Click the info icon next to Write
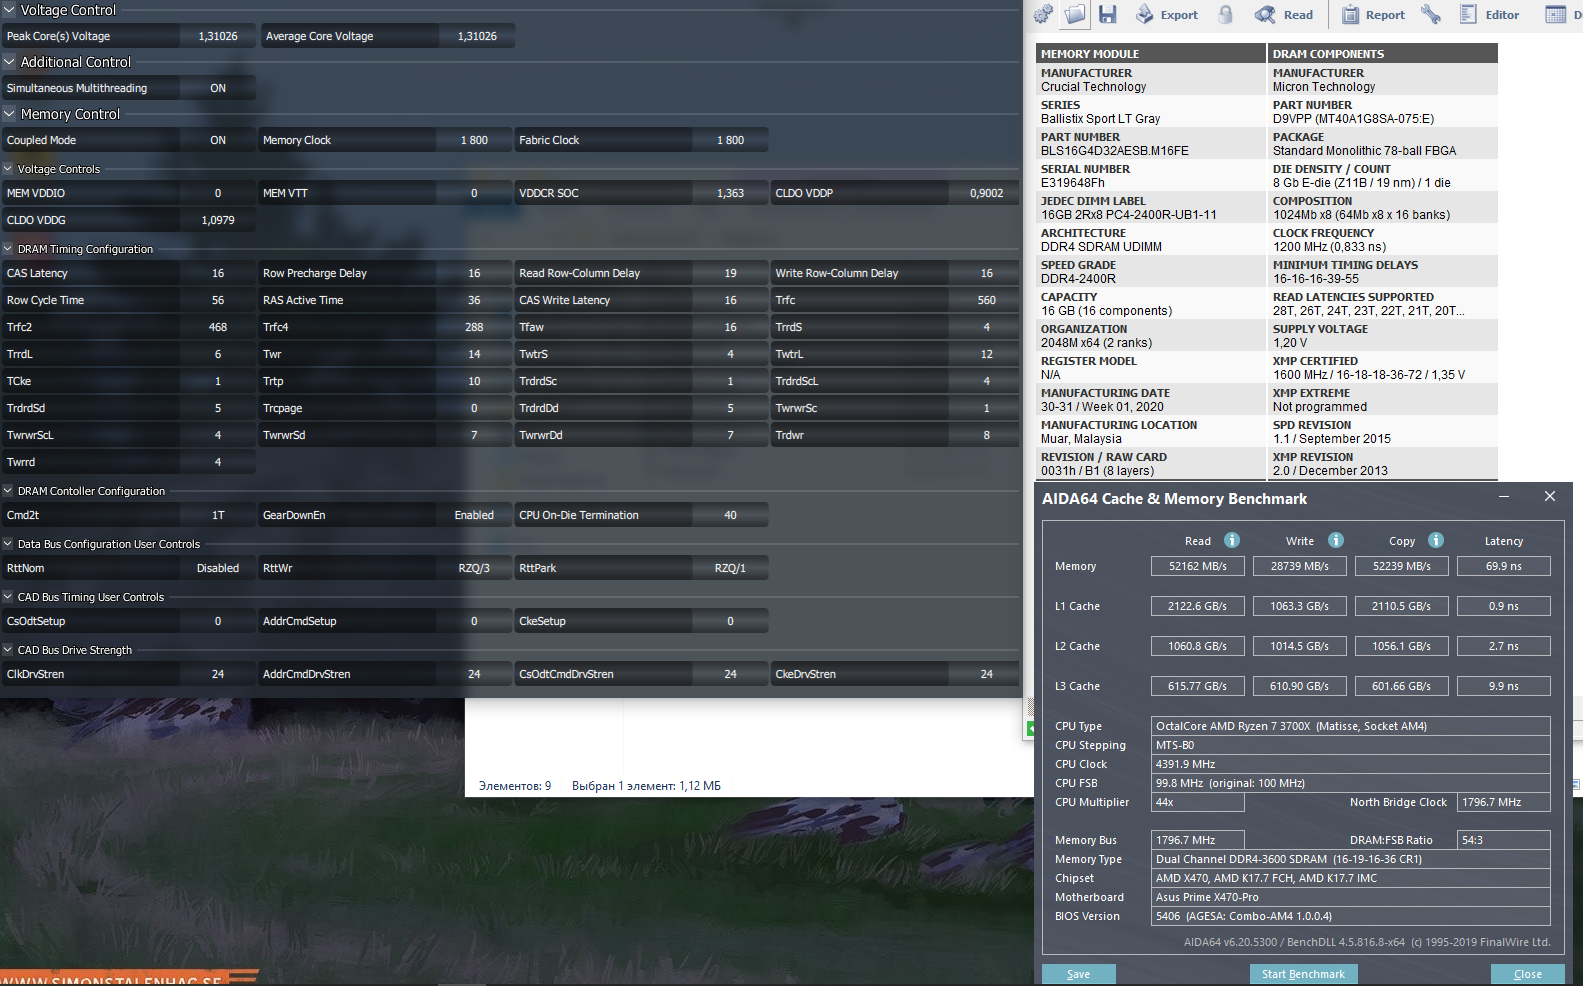 (x=1336, y=540)
